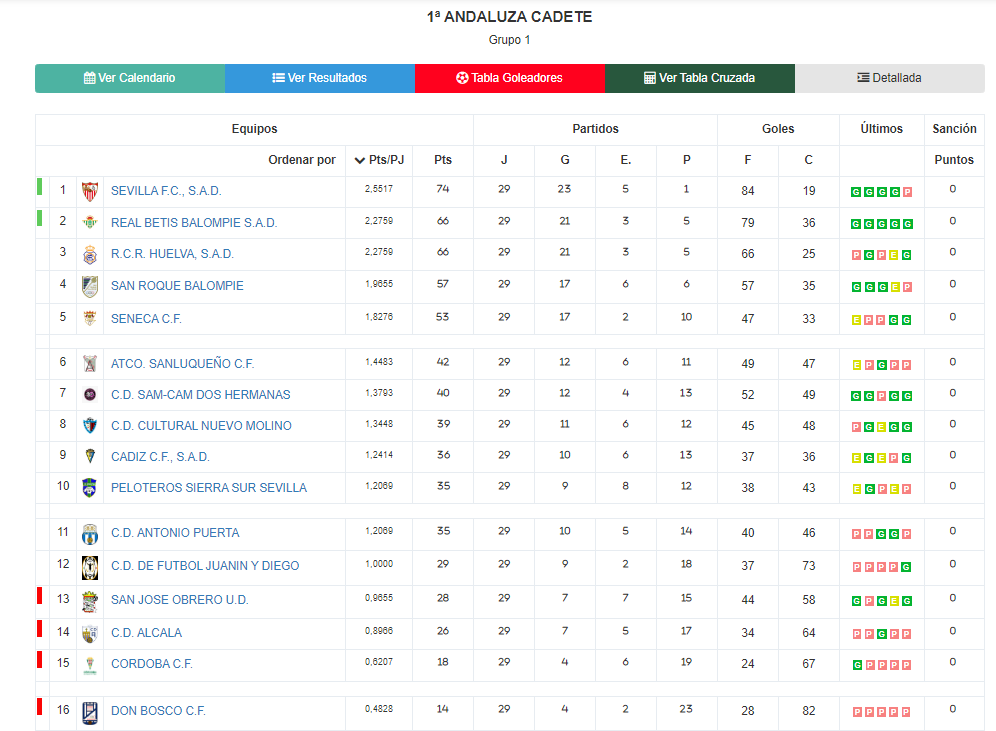Click the C.D. Antonio Puerta crest
Image resolution: width=996 pixels, height=731 pixels.
tap(90, 534)
